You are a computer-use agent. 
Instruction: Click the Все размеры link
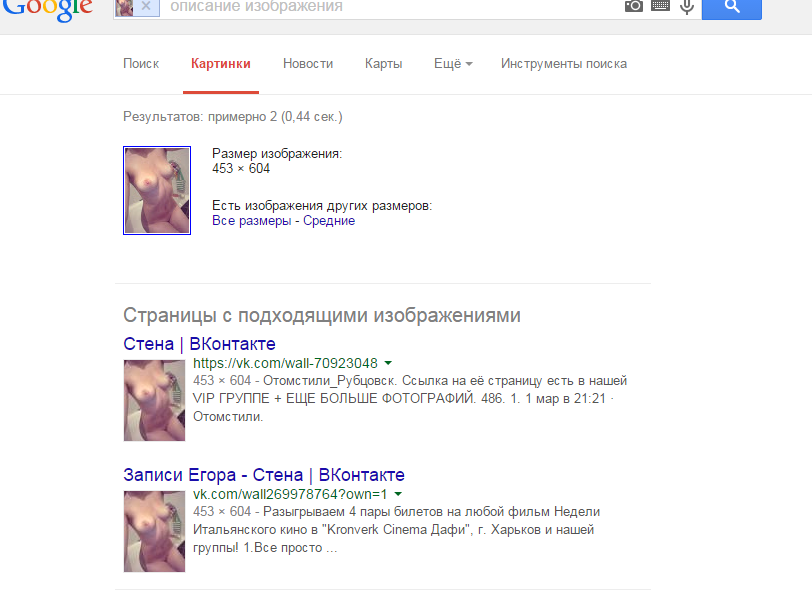pos(252,221)
